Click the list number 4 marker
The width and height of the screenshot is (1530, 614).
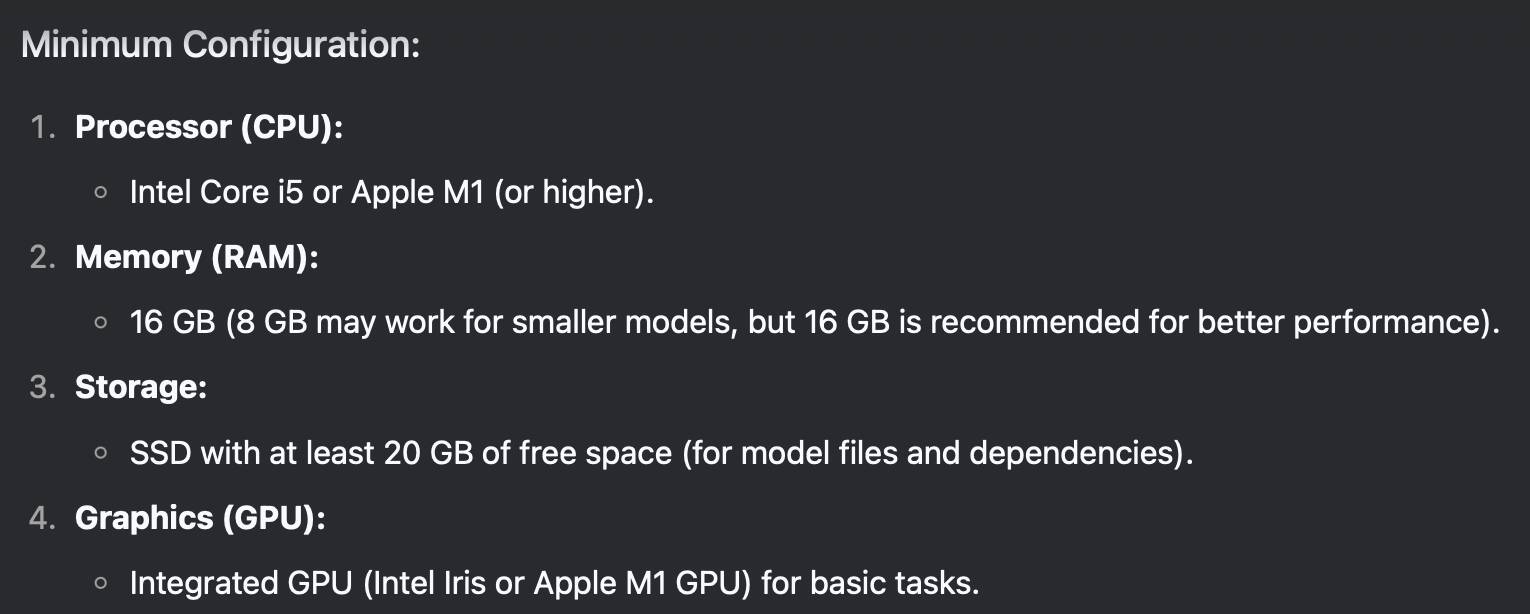coord(43,517)
